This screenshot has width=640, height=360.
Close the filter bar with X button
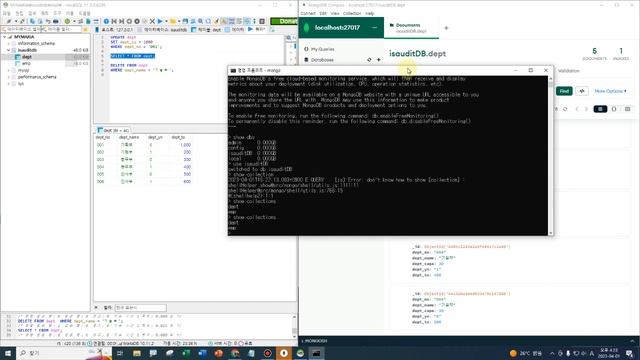(96, 307)
